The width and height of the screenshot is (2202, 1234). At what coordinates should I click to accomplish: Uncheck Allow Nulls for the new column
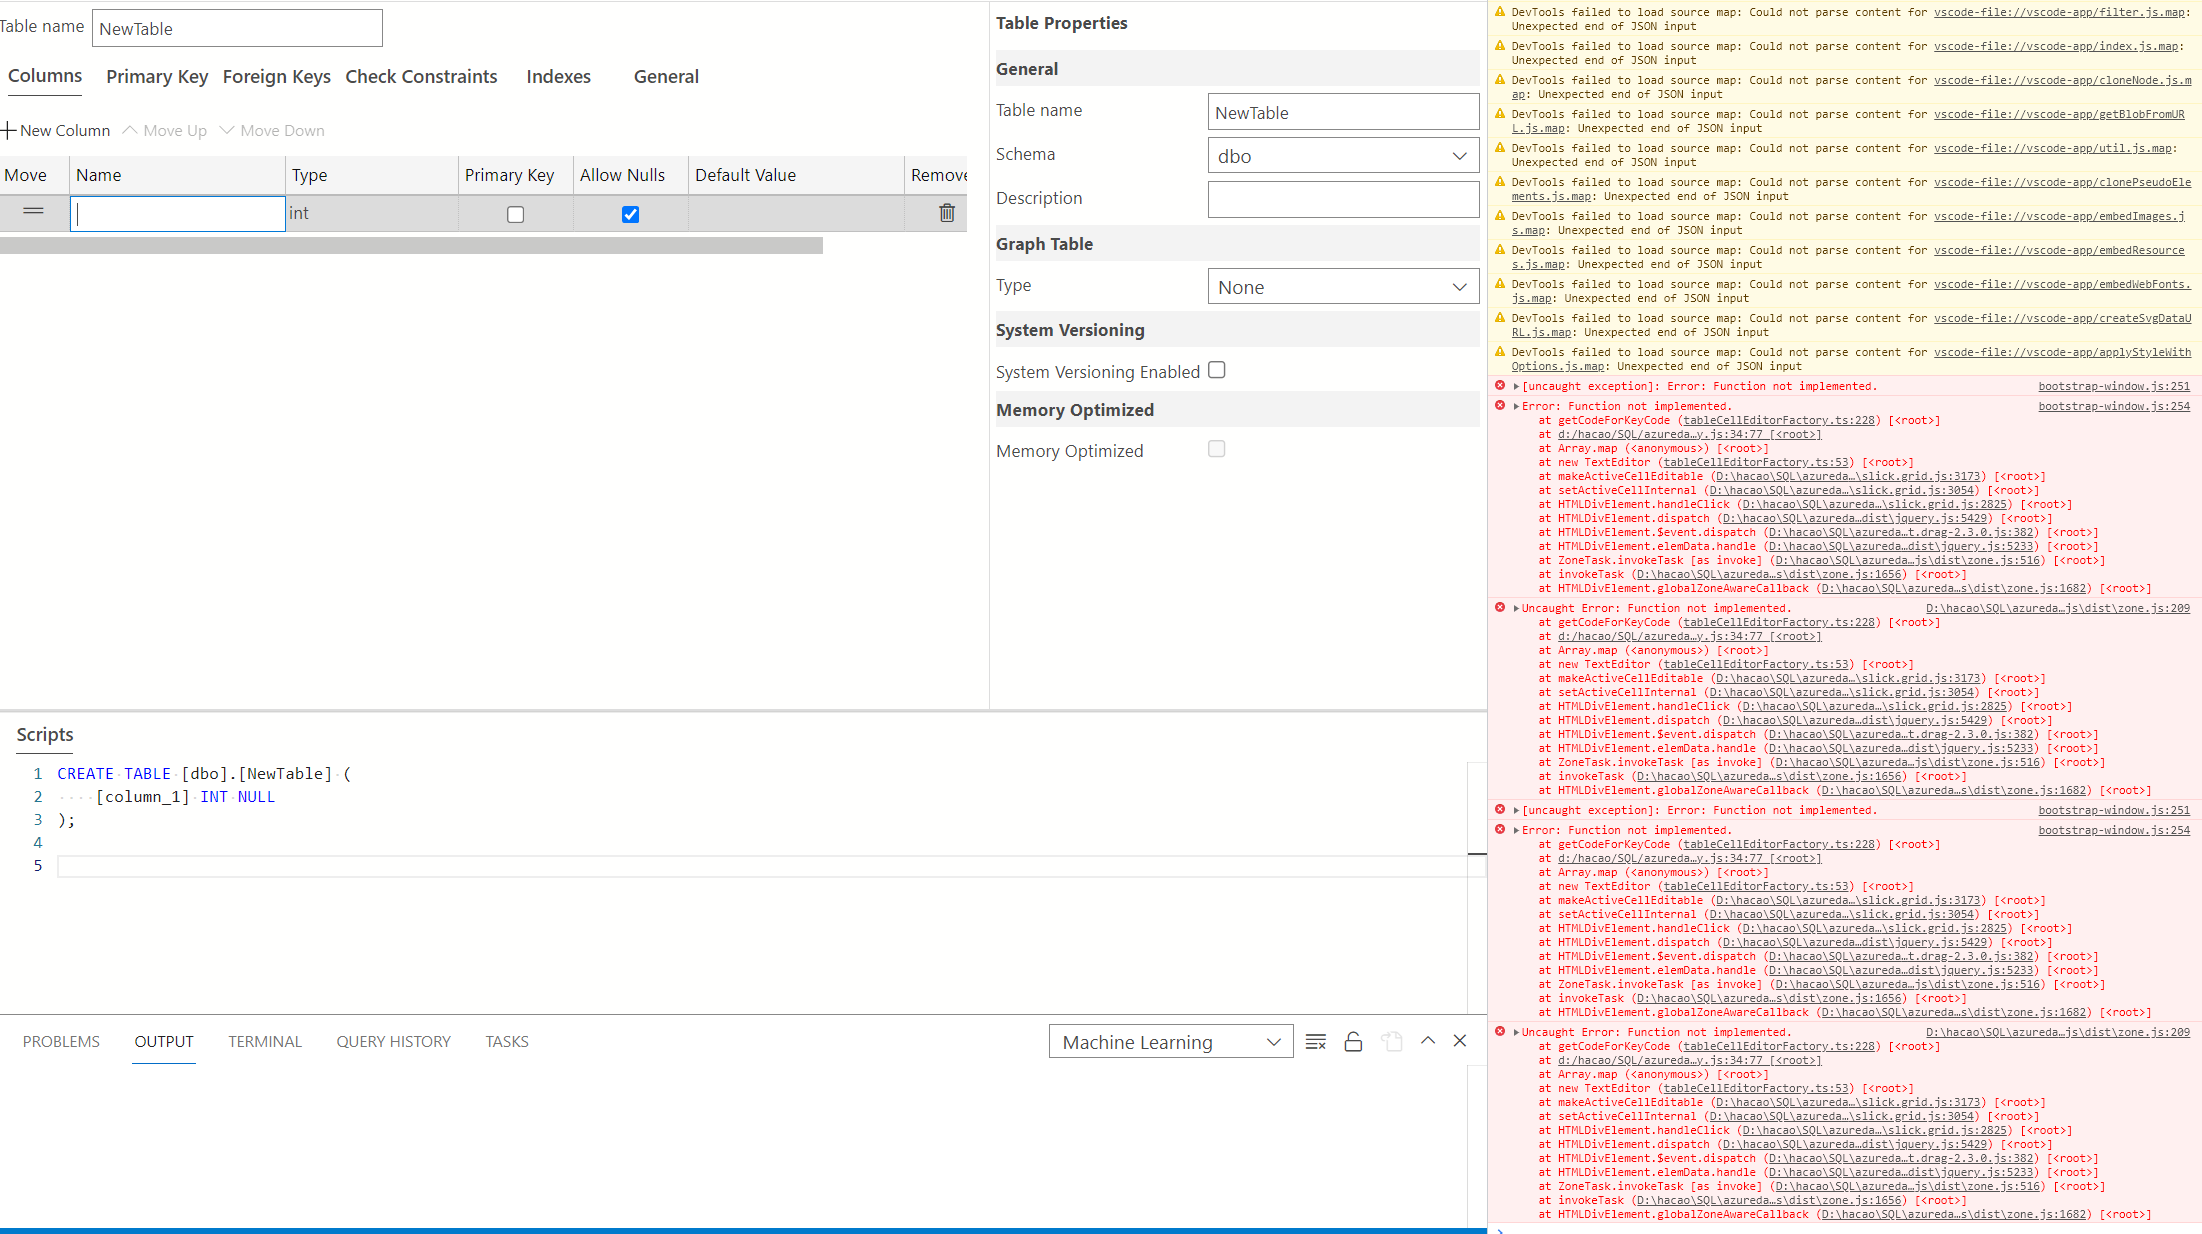pyautogui.click(x=629, y=213)
